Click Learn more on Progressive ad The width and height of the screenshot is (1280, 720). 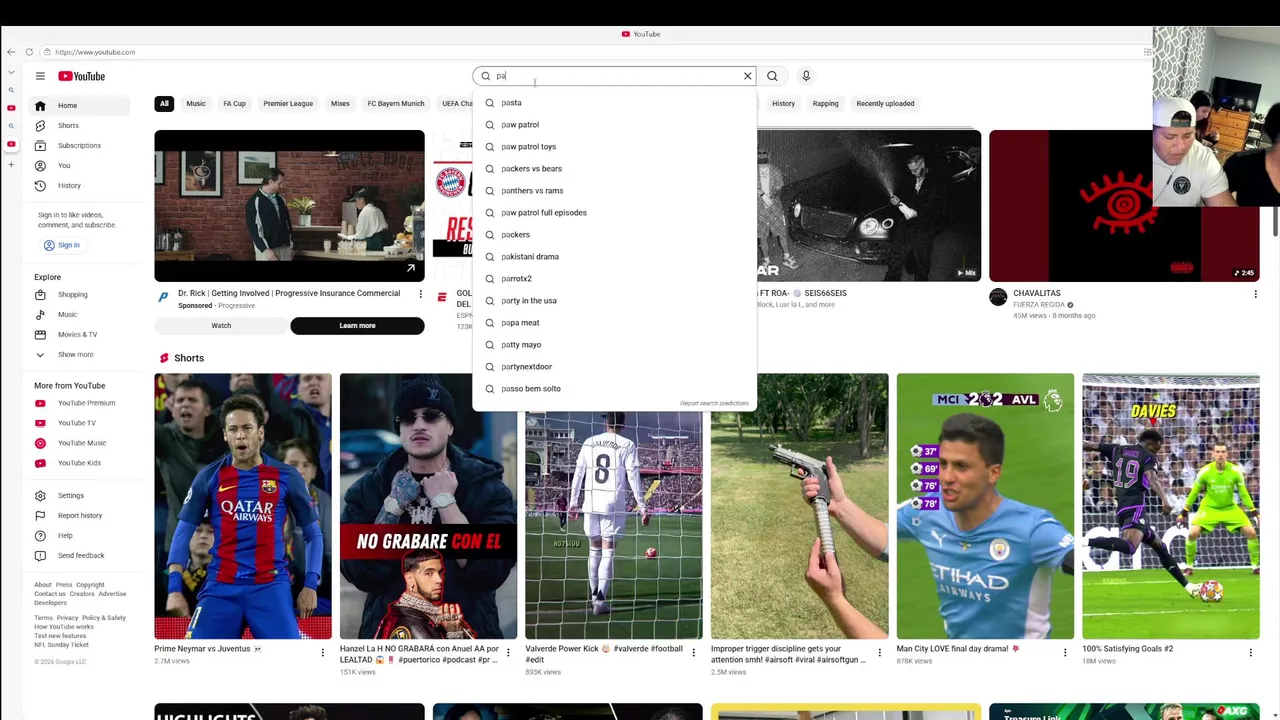tap(357, 325)
